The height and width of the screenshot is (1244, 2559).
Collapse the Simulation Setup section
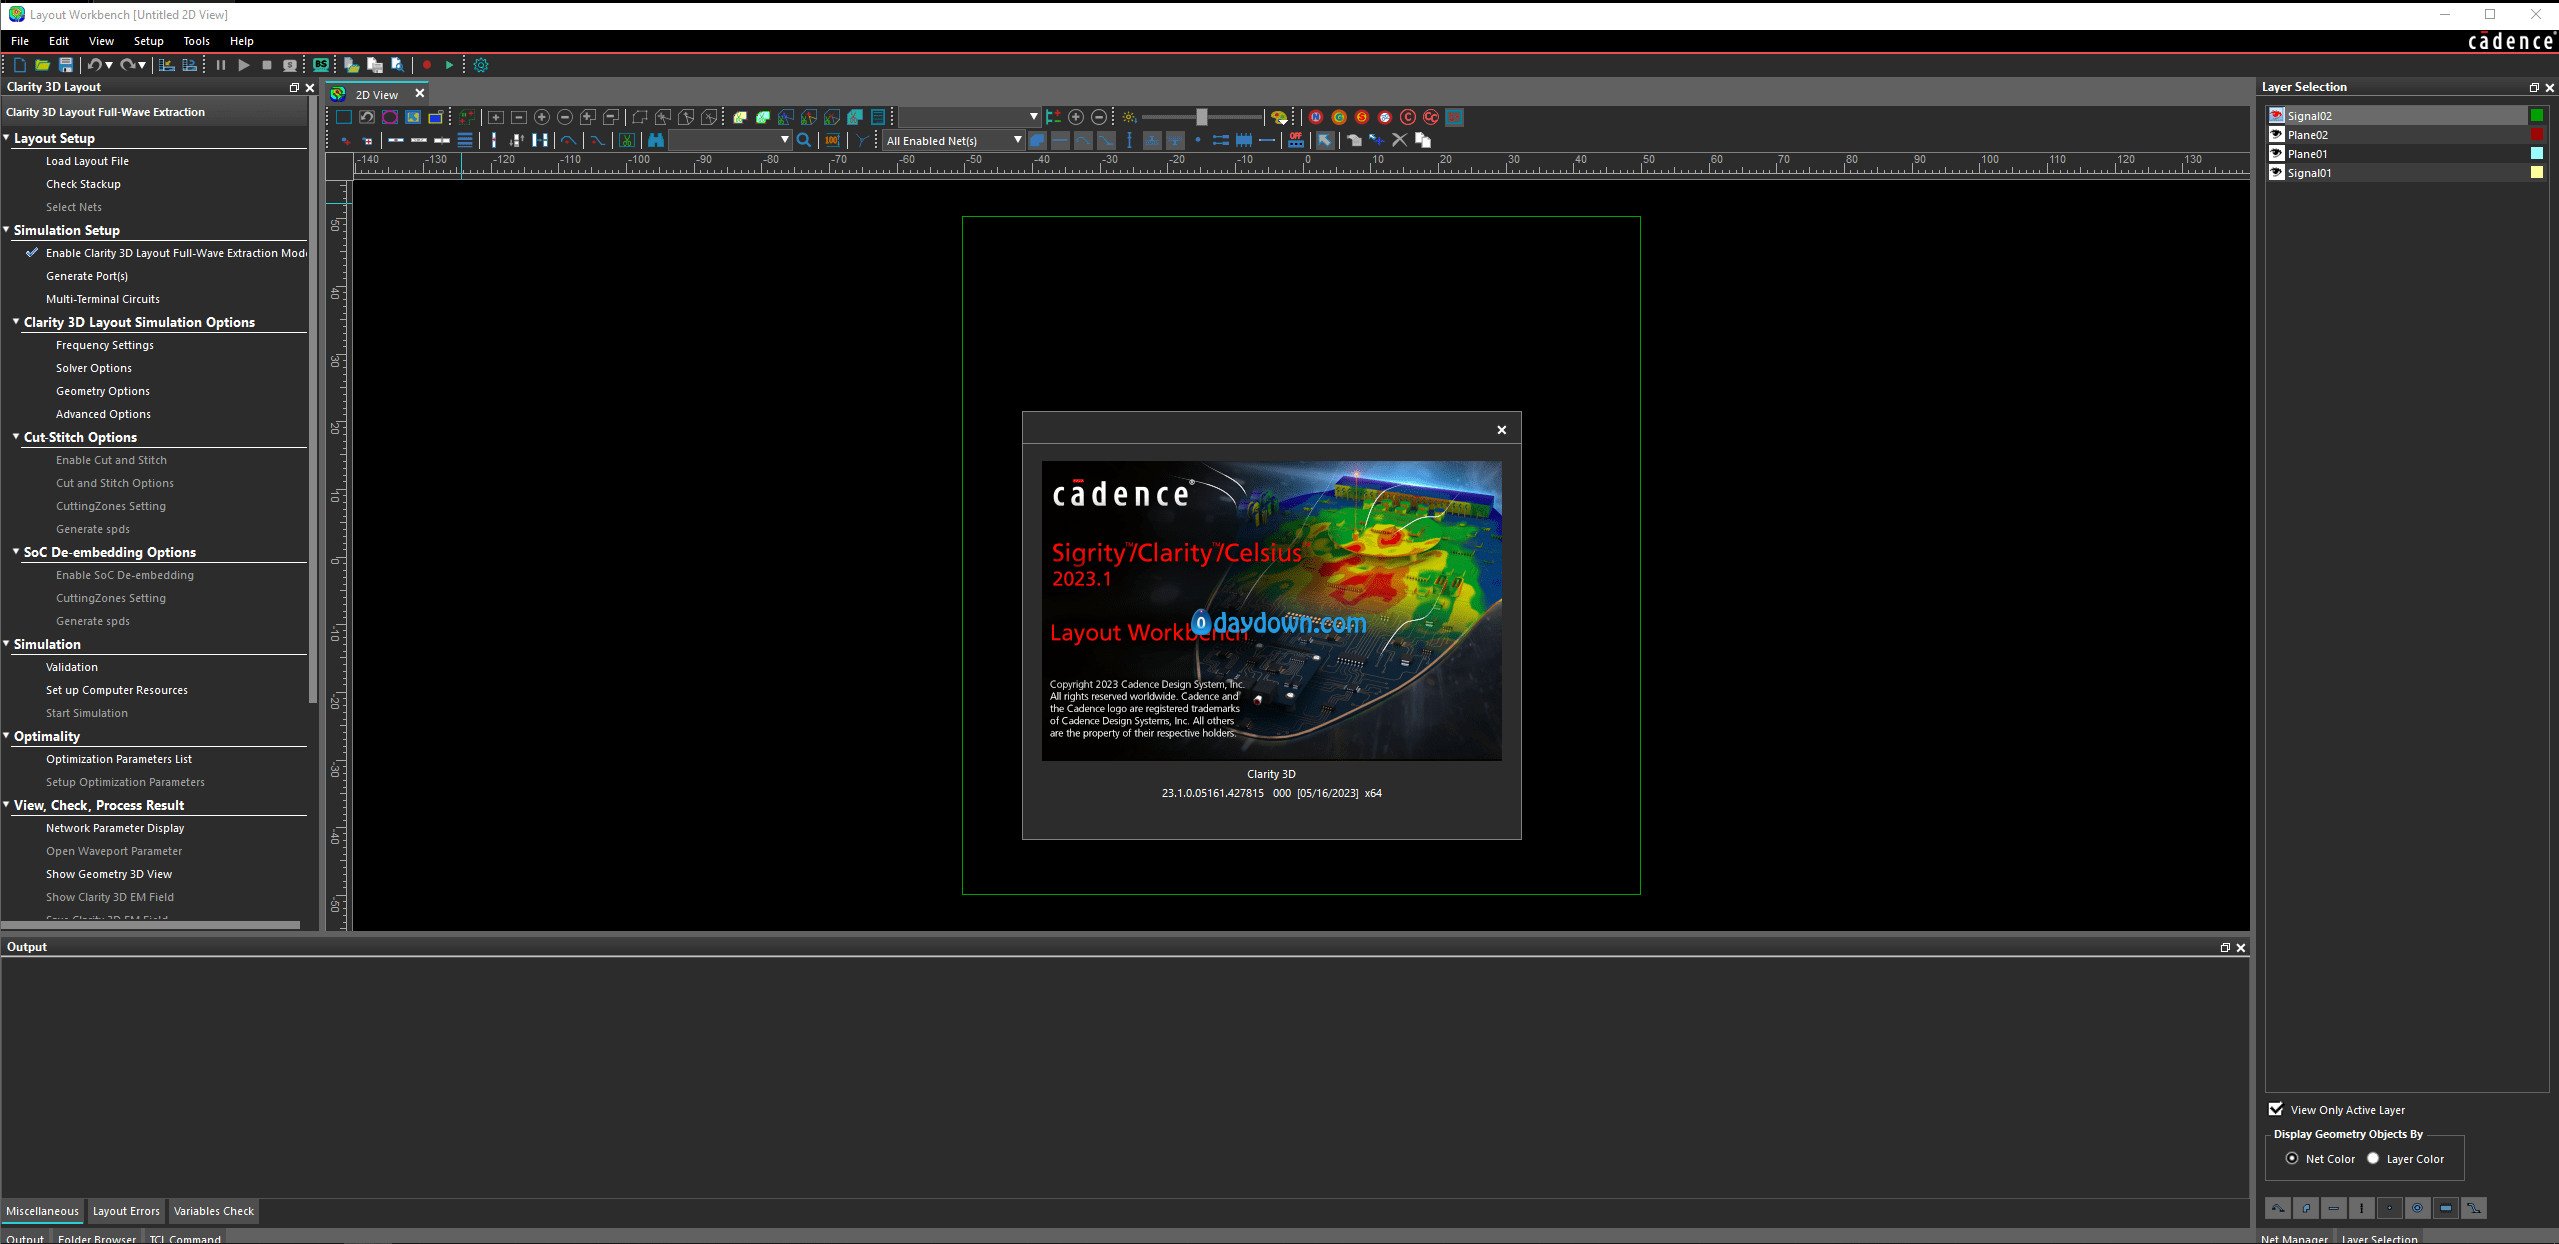click(x=6, y=229)
